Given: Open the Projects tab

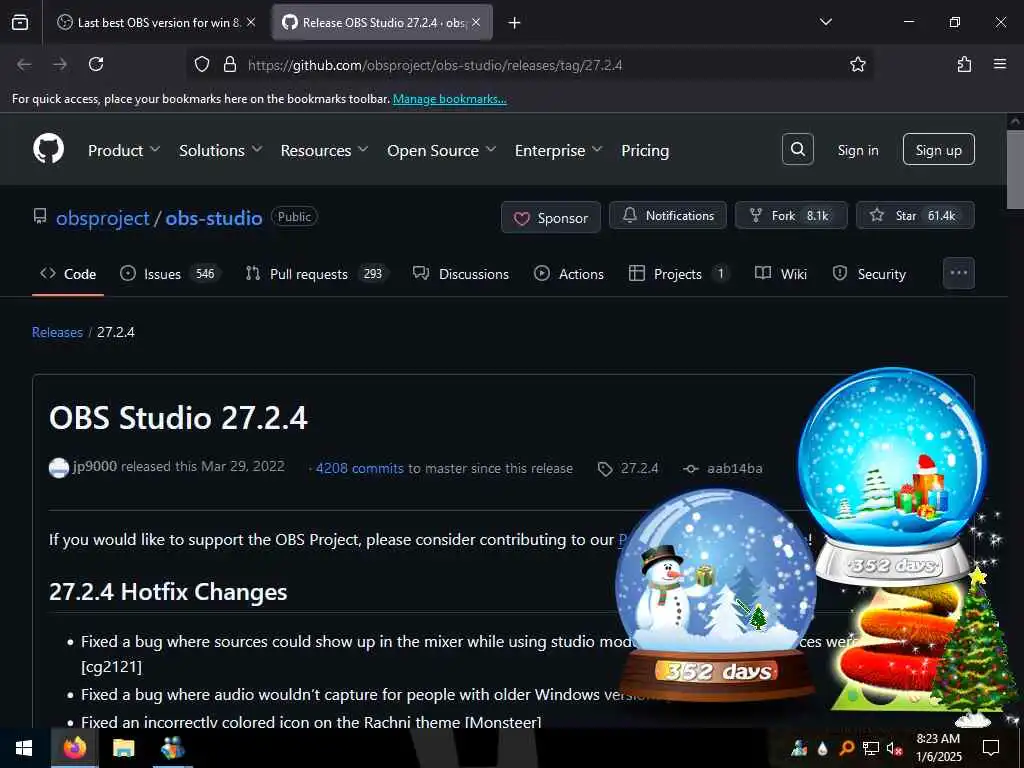Looking at the screenshot, I should coord(679,274).
